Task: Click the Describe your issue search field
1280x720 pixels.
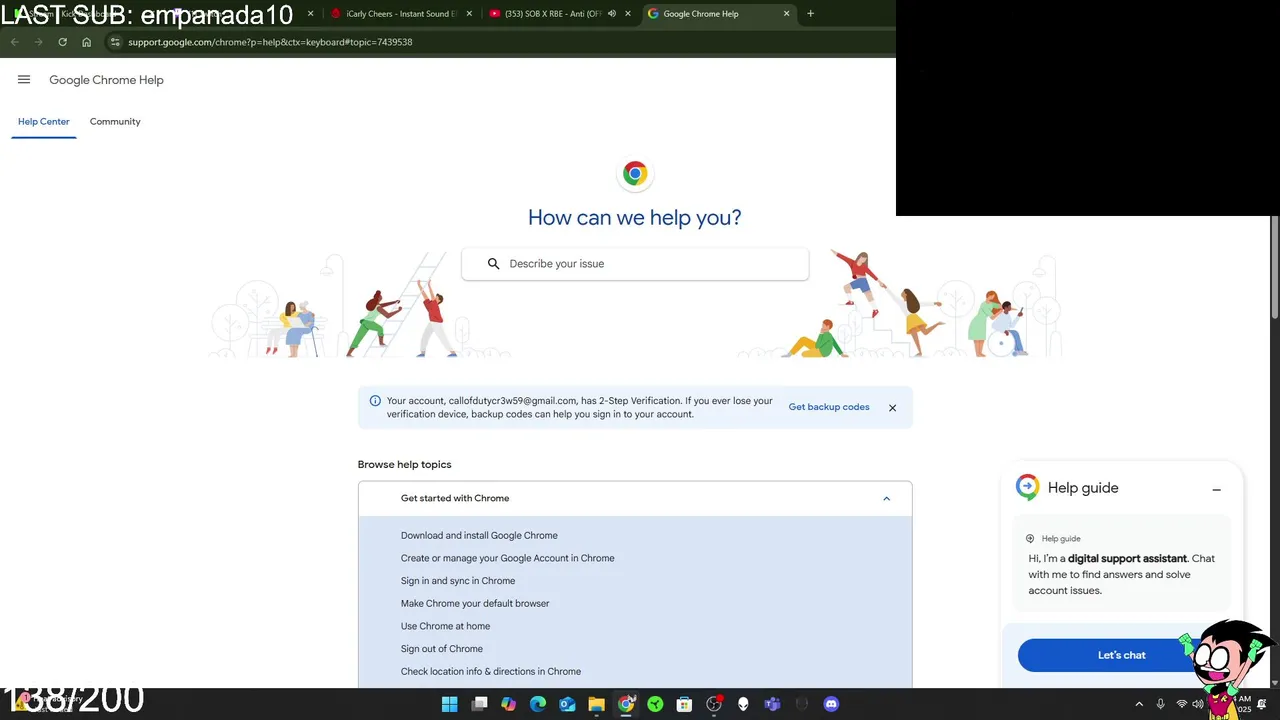Action: (x=635, y=264)
